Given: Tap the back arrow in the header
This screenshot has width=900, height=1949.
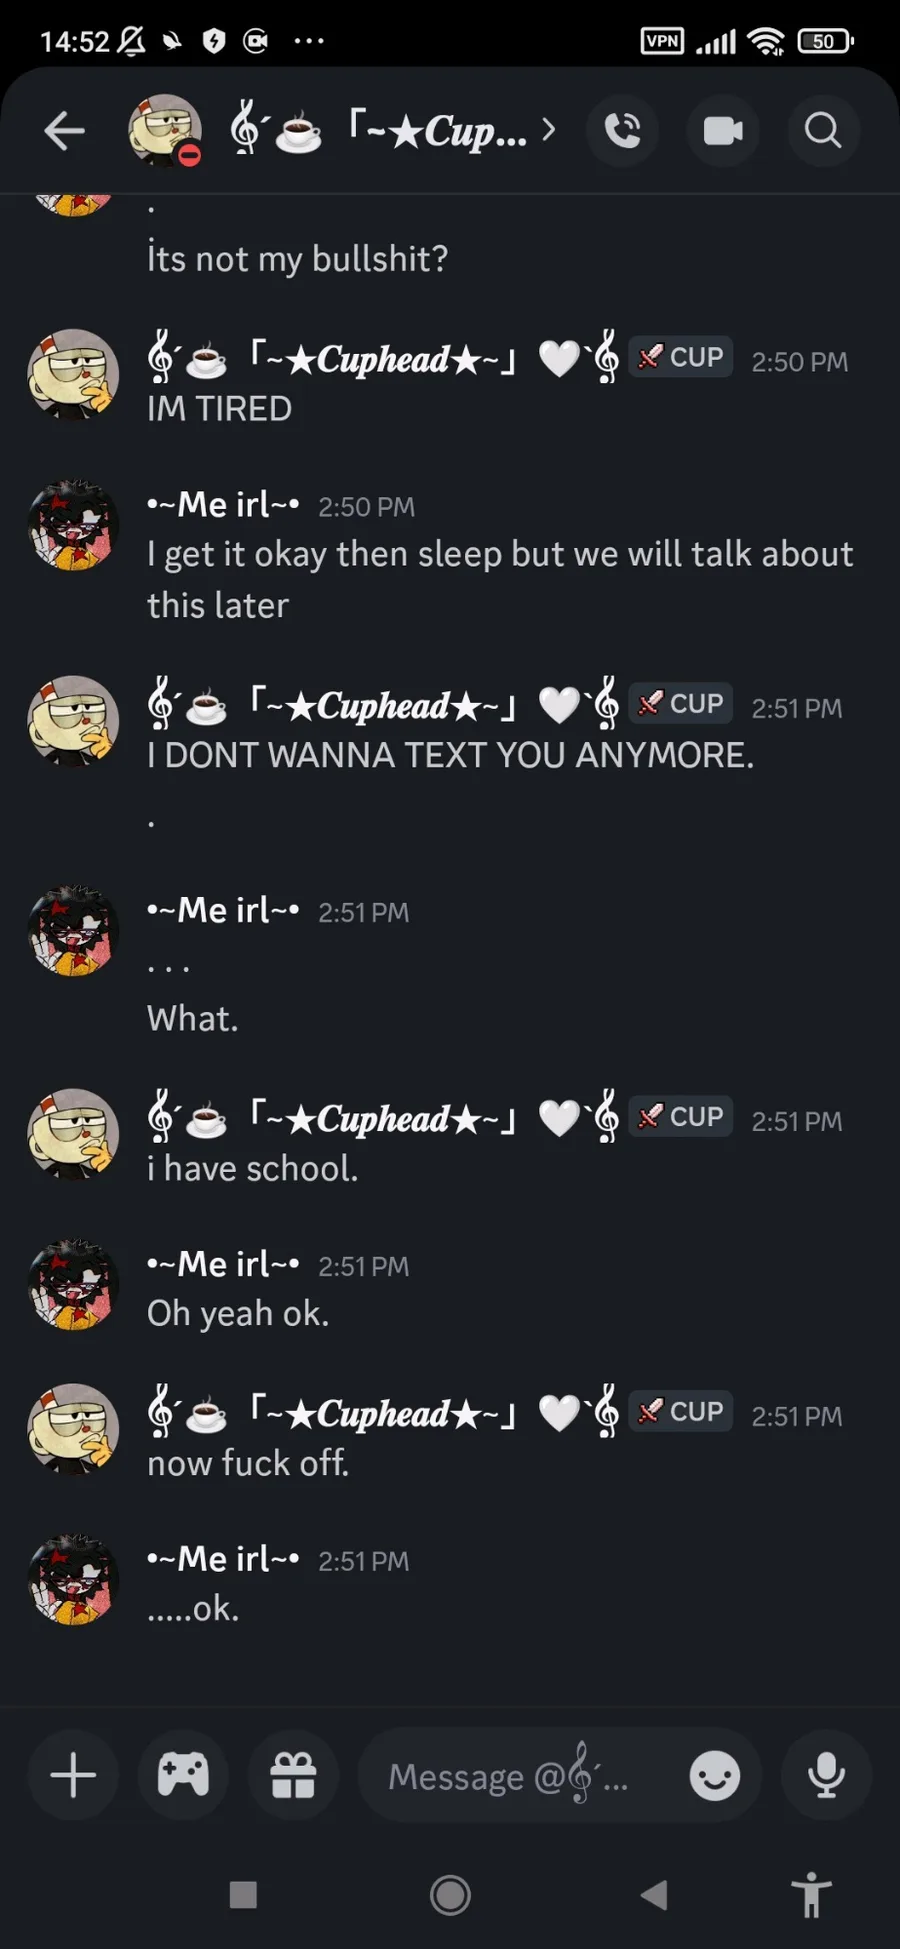Looking at the screenshot, I should (65, 131).
